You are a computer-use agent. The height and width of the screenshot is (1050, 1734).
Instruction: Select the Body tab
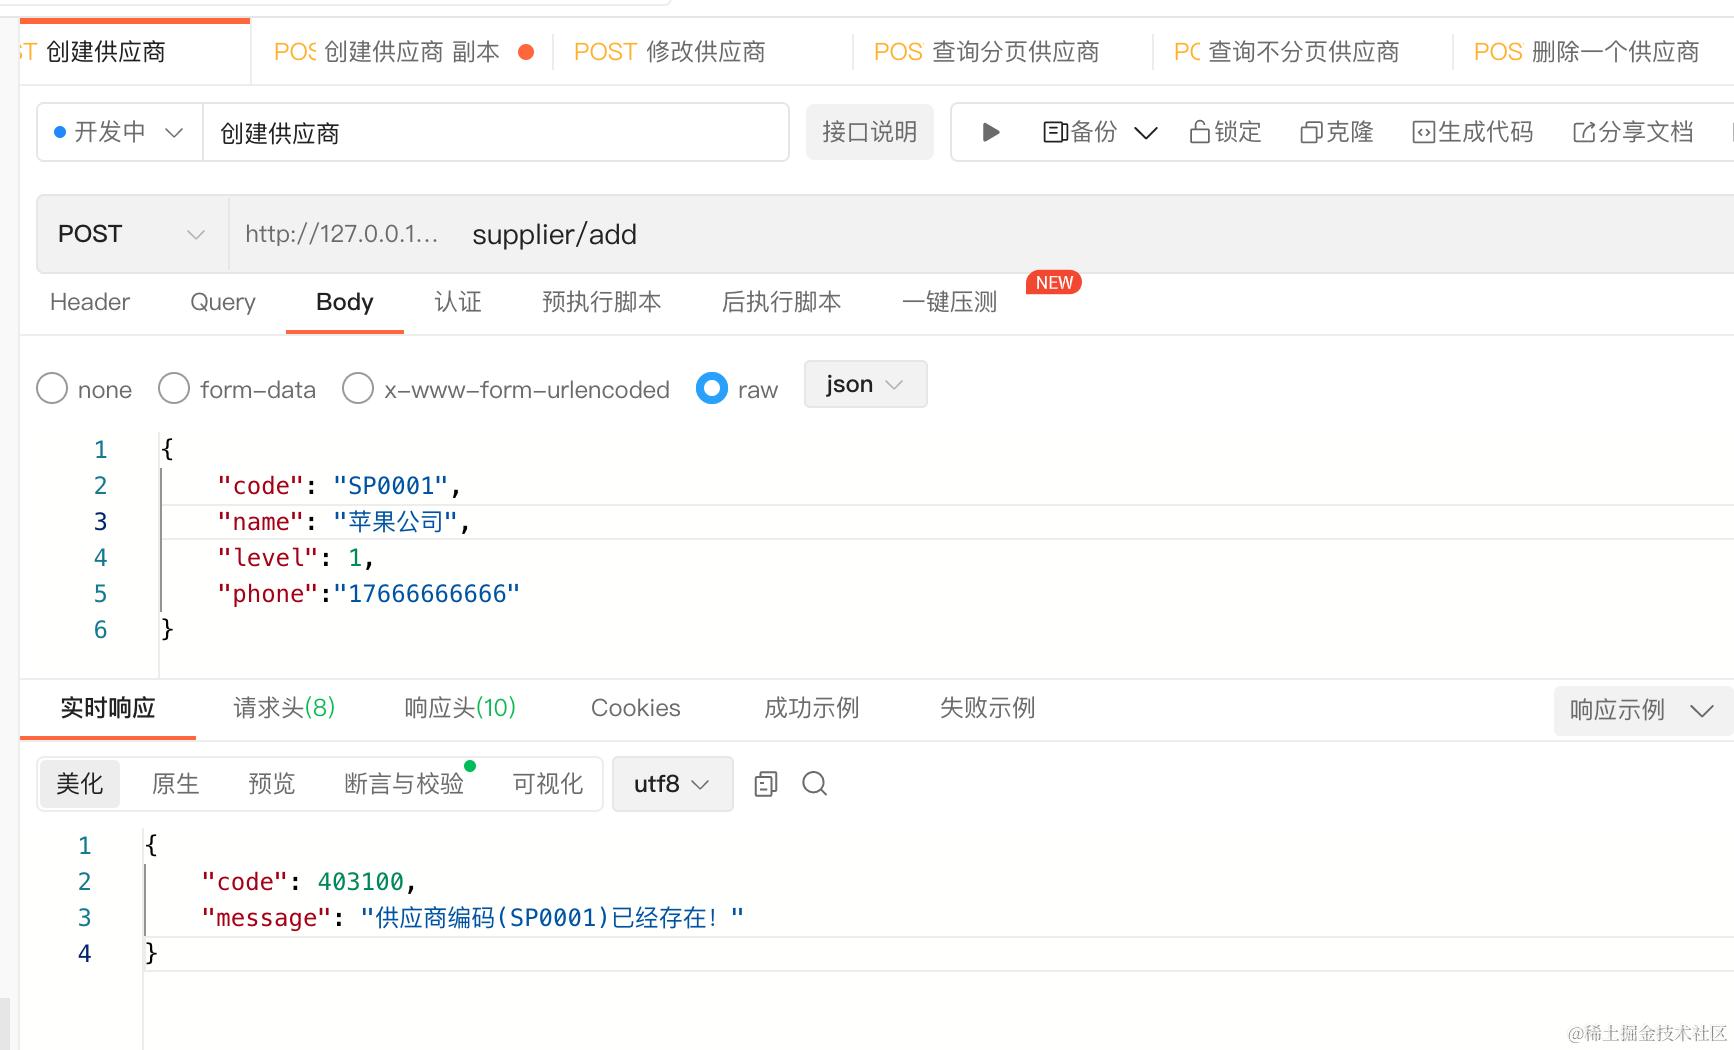click(x=345, y=302)
